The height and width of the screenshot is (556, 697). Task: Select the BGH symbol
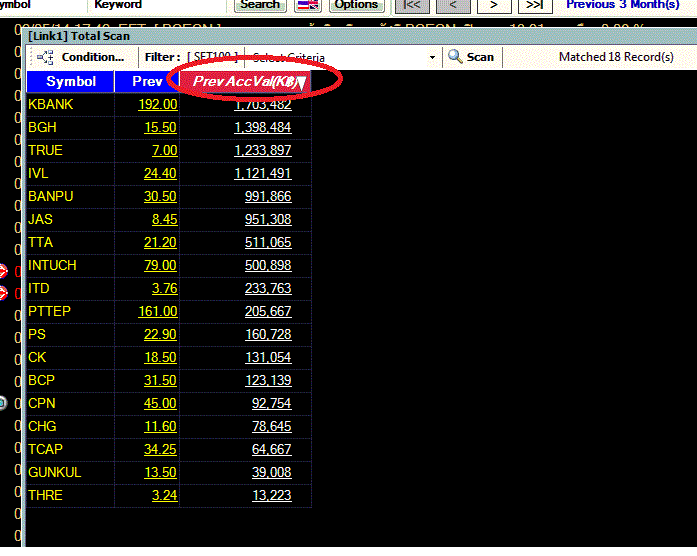(x=42, y=128)
